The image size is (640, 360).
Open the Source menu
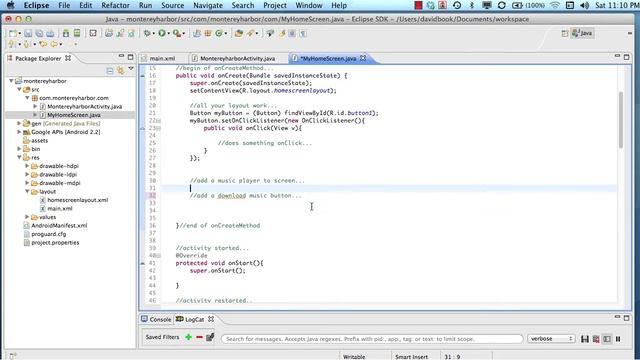point(172,5)
